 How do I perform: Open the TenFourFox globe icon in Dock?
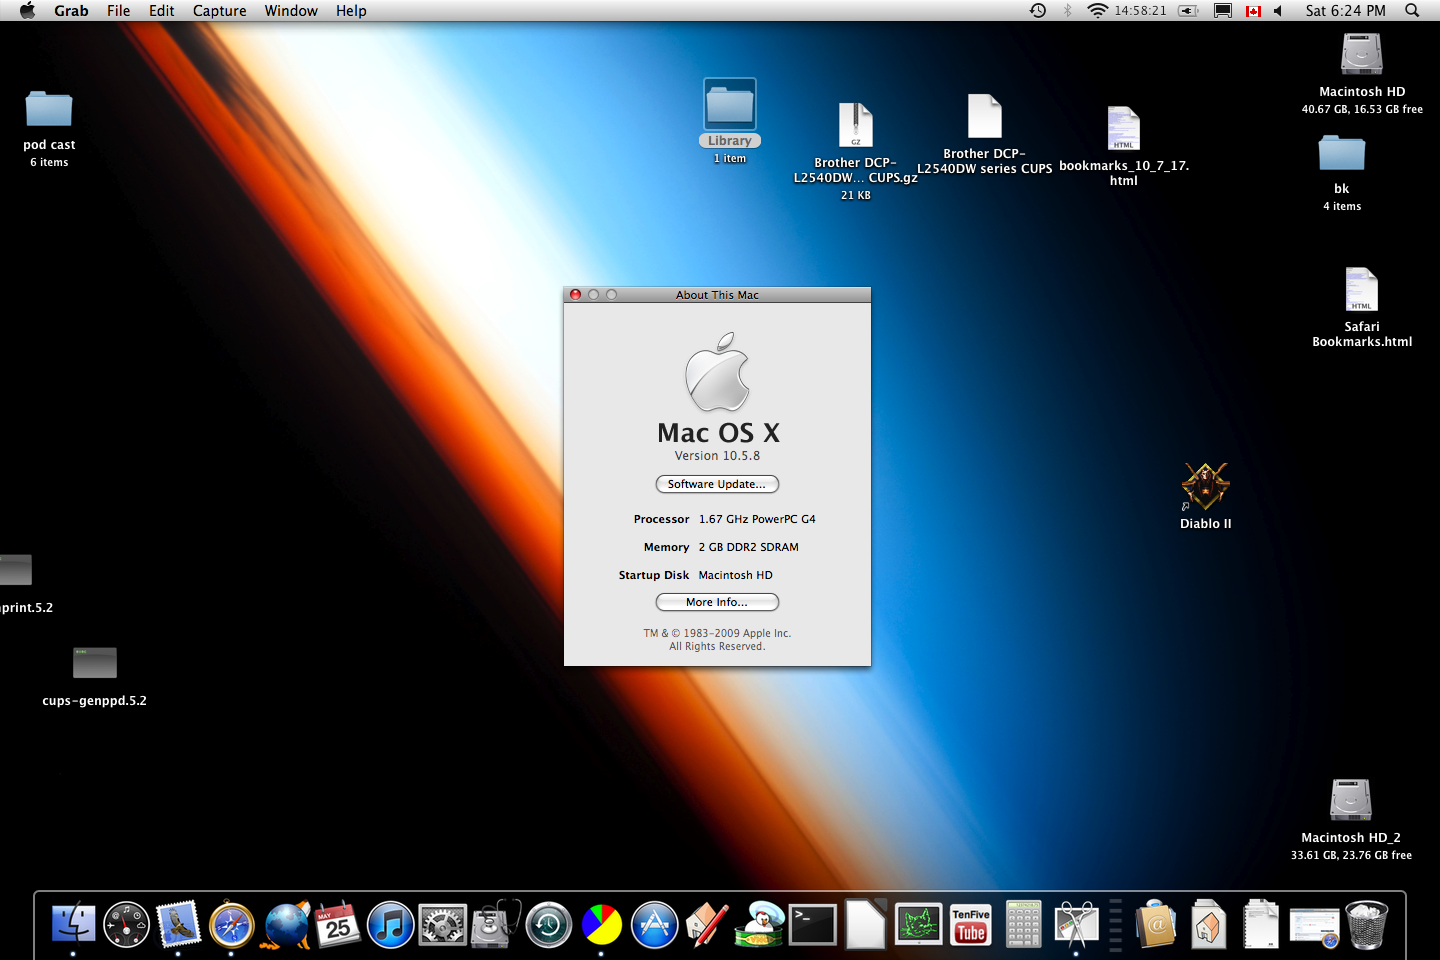point(285,924)
